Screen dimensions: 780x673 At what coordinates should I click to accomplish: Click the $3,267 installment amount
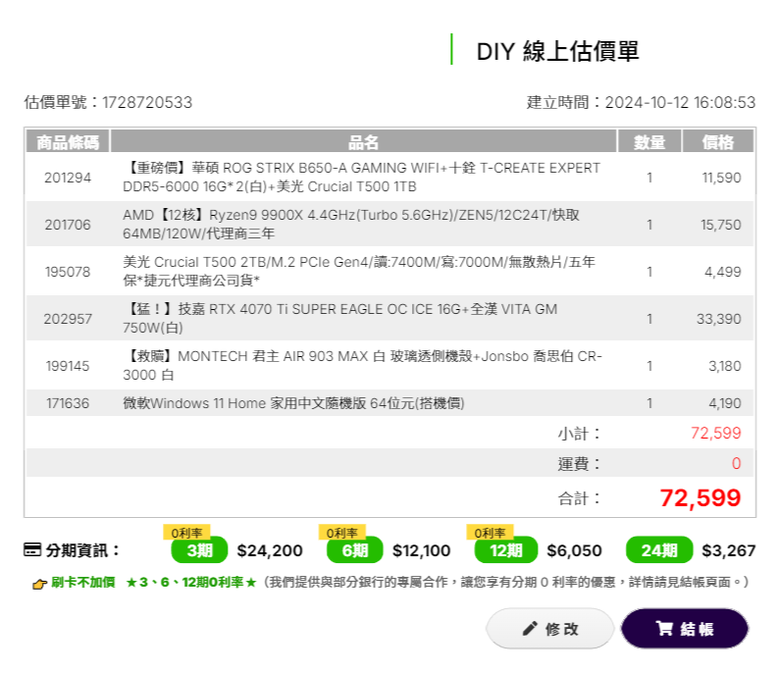(x=729, y=551)
